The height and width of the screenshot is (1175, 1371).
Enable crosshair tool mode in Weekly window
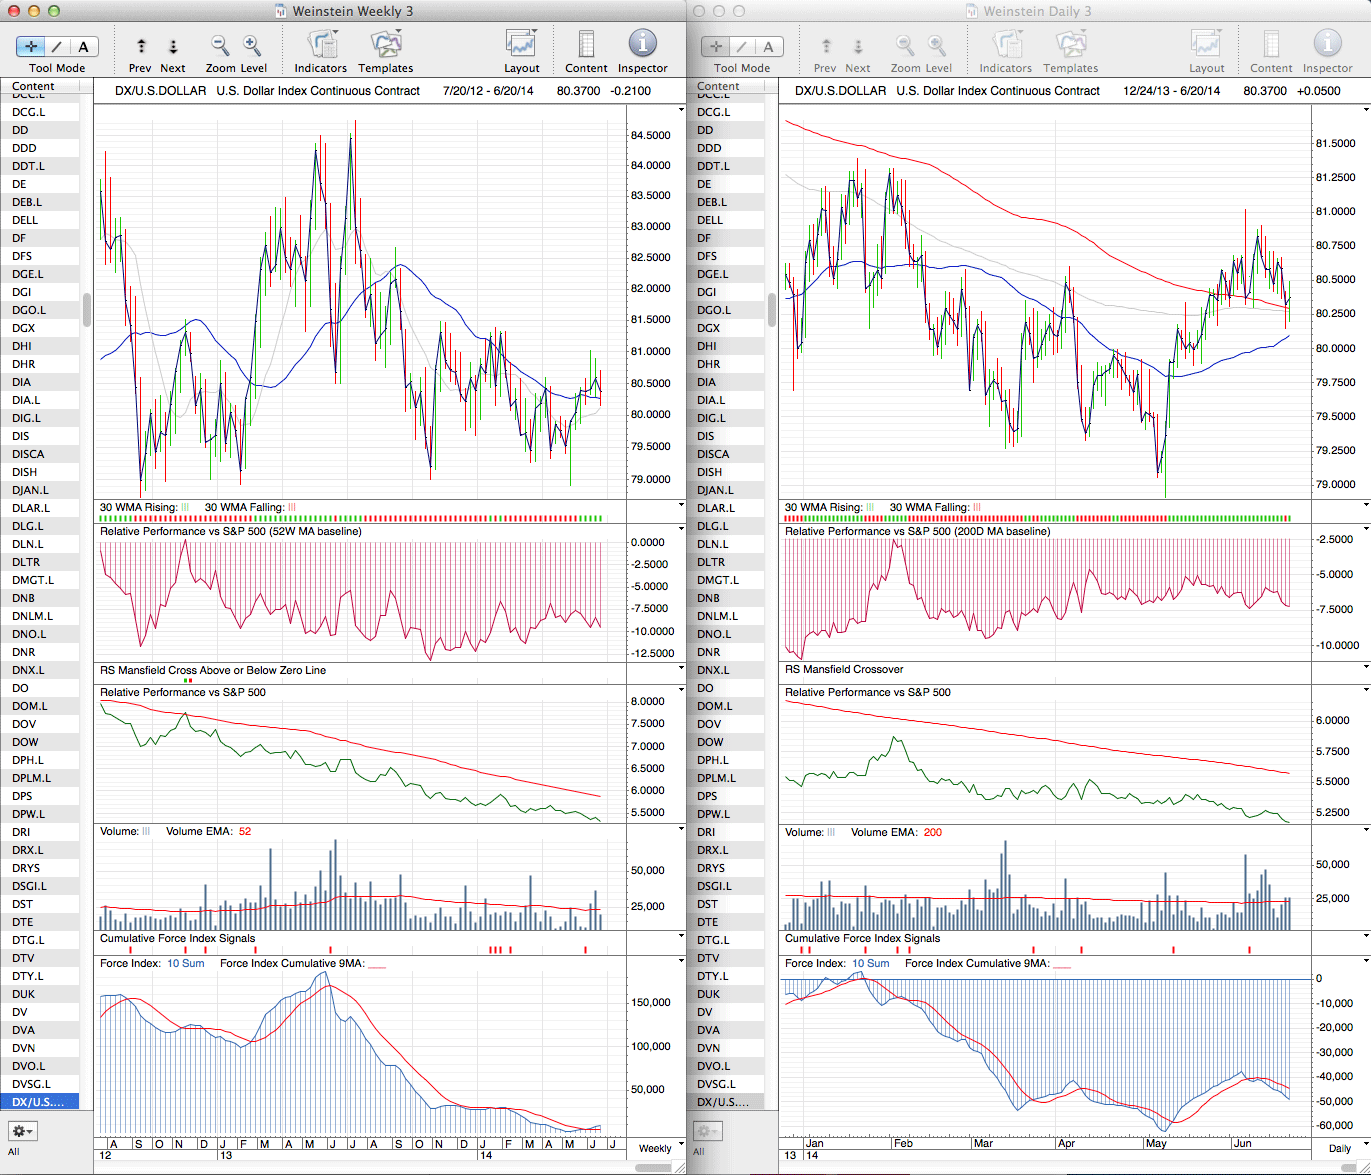[32, 47]
